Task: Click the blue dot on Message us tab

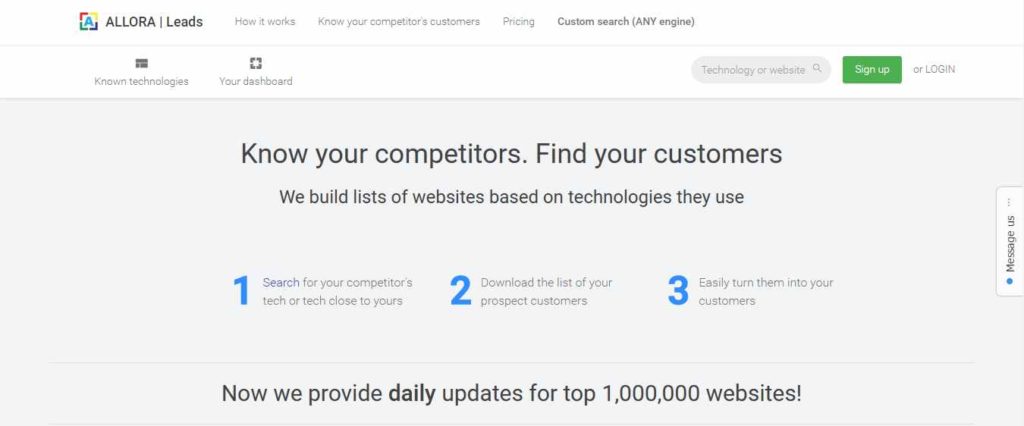Action: (x=1010, y=281)
